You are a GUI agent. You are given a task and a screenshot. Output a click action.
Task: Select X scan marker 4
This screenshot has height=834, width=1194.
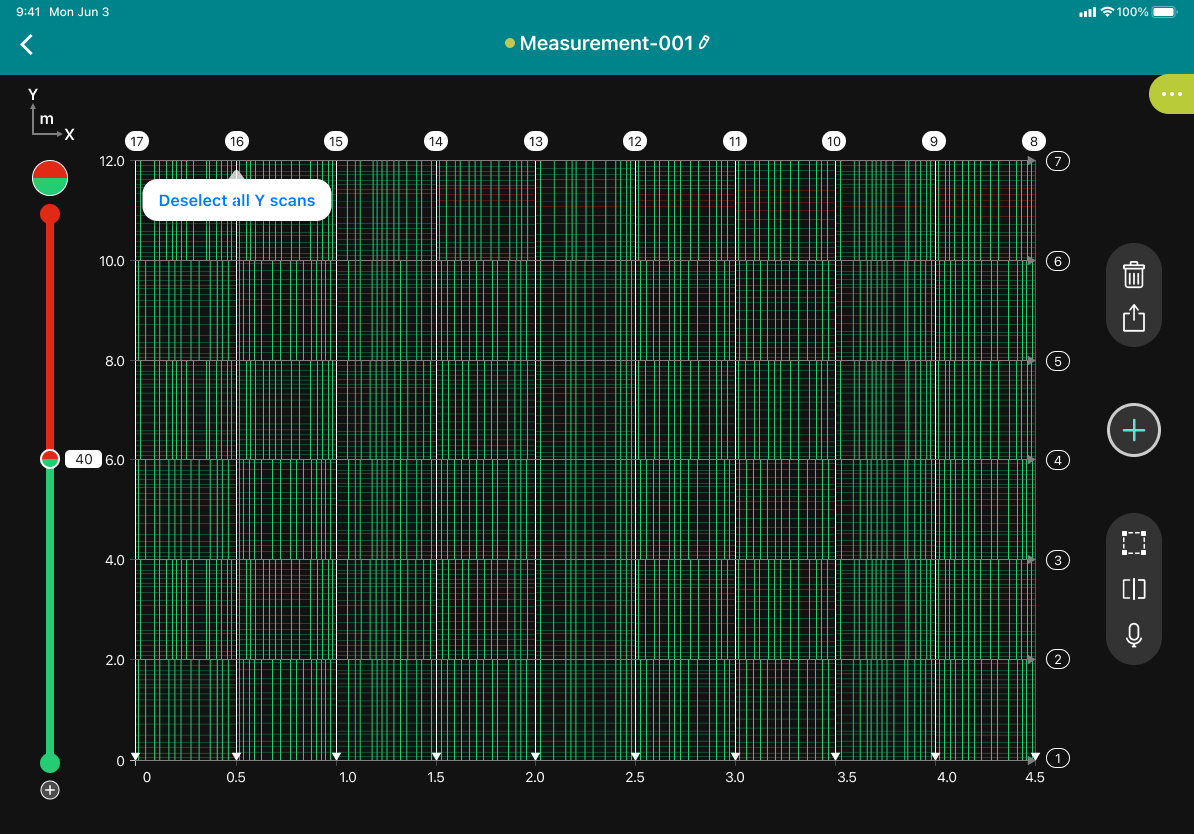(1058, 460)
